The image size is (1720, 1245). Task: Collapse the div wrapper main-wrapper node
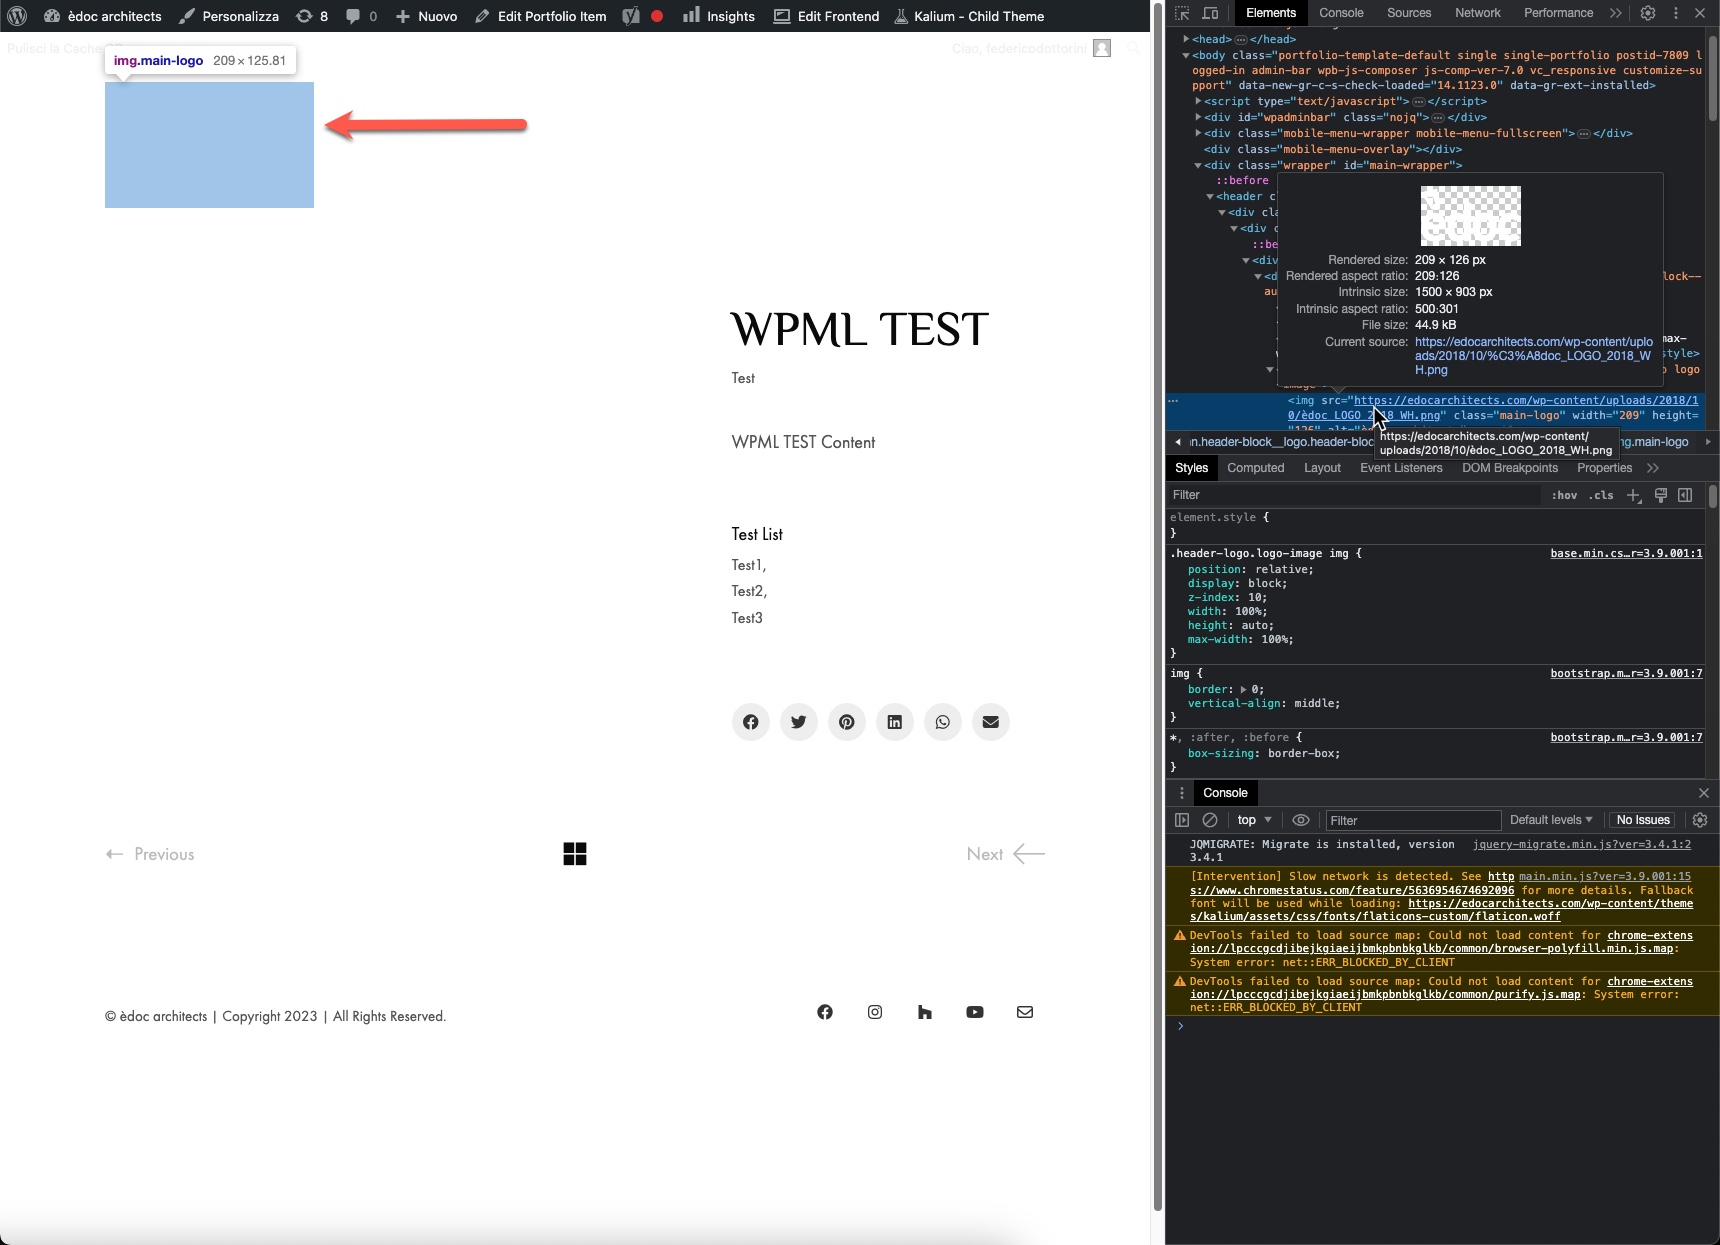1198,165
